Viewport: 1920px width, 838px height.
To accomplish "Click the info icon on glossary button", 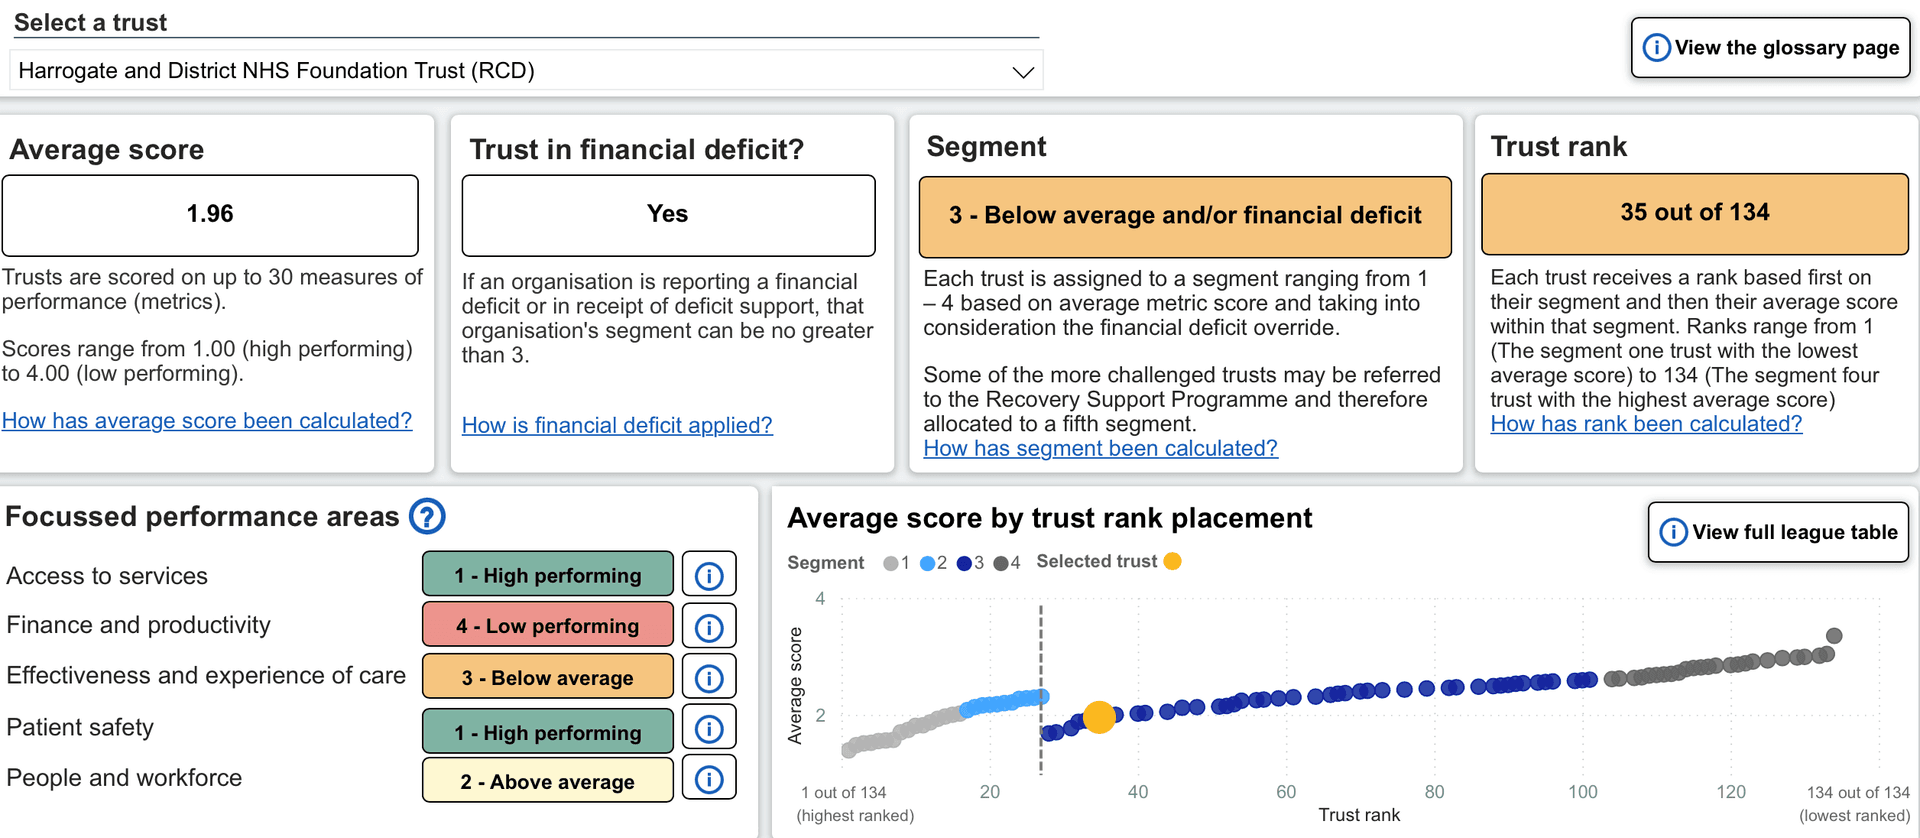I will coord(1656,48).
